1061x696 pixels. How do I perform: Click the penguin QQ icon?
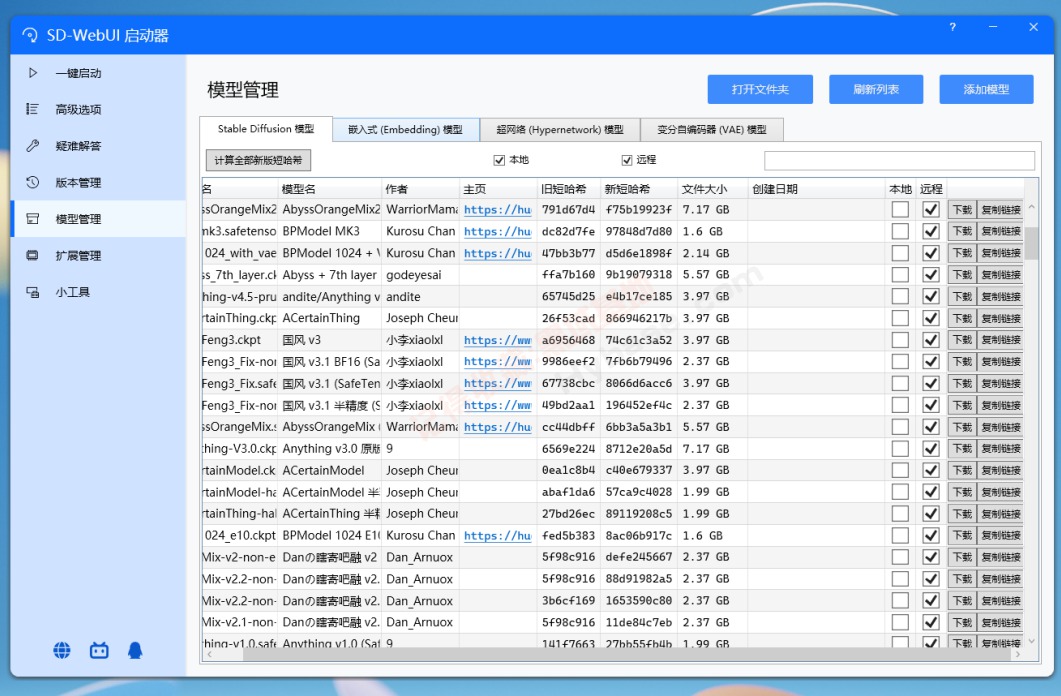click(x=135, y=651)
